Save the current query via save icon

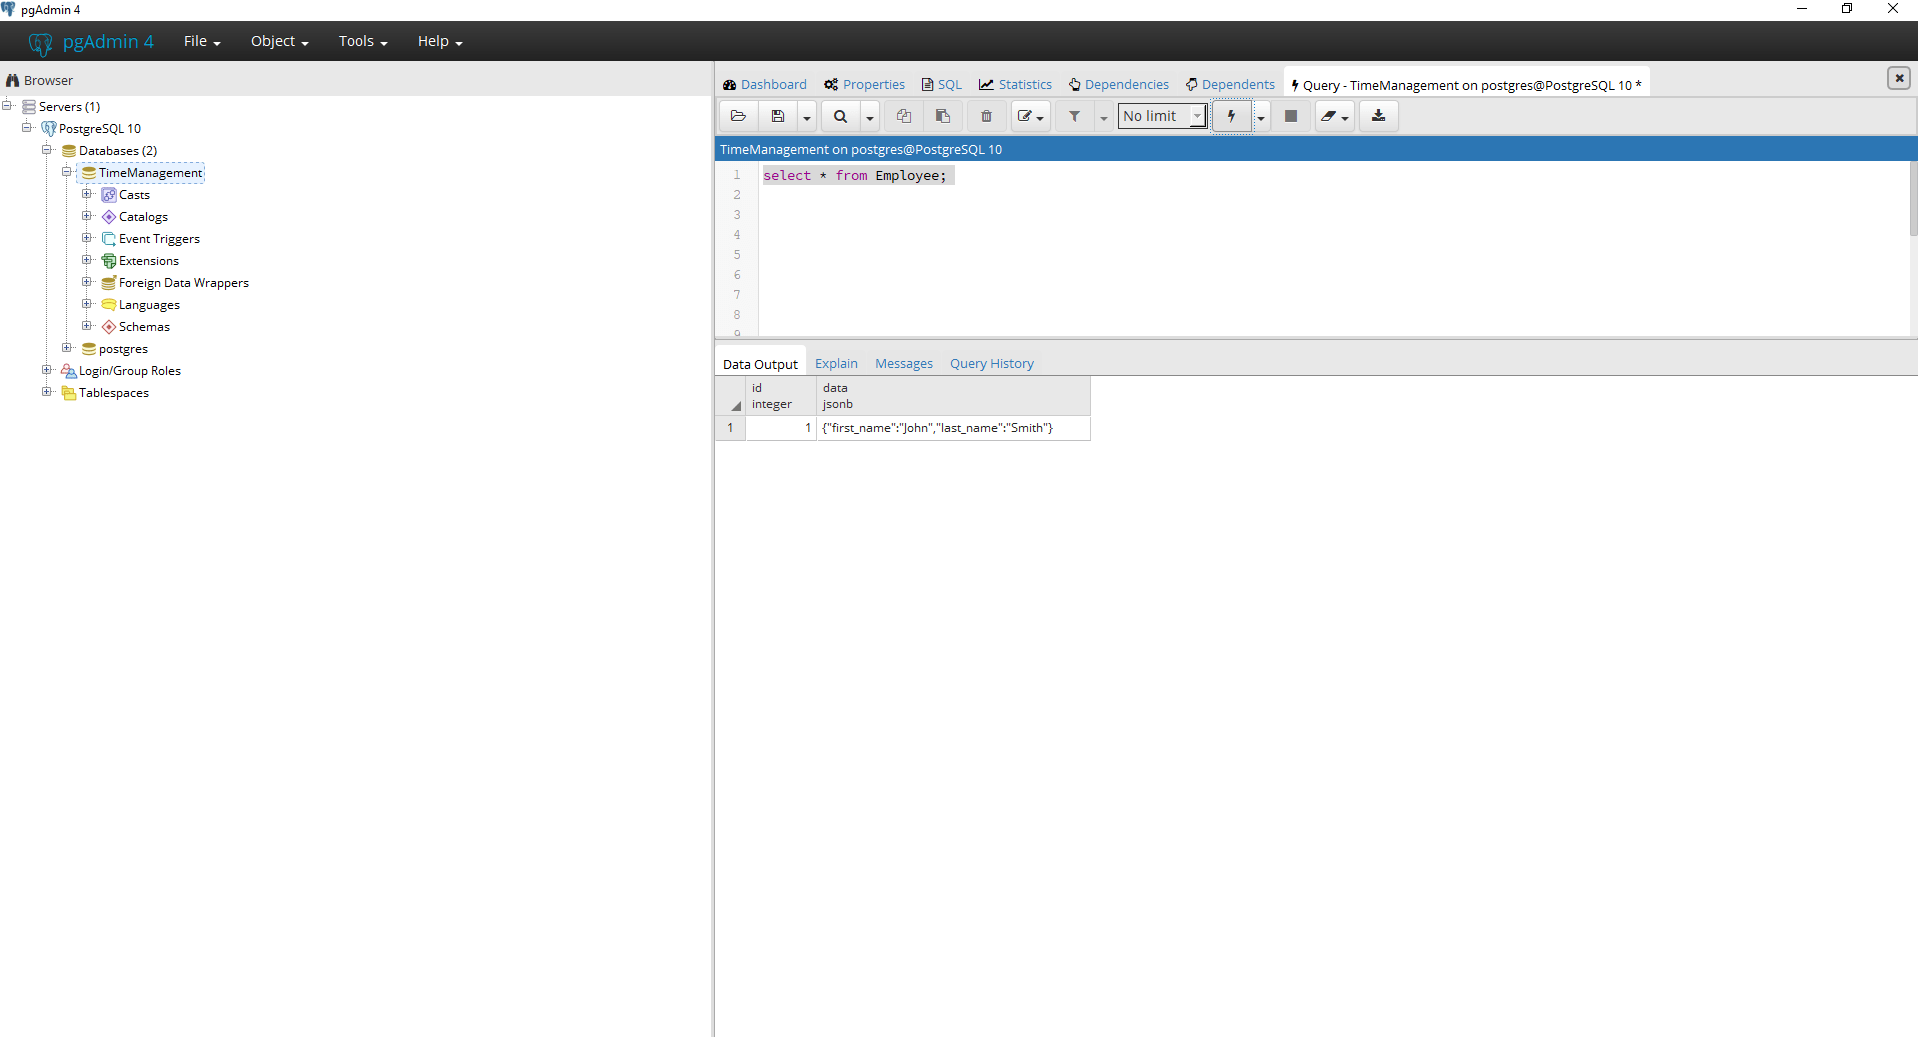(x=779, y=115)
